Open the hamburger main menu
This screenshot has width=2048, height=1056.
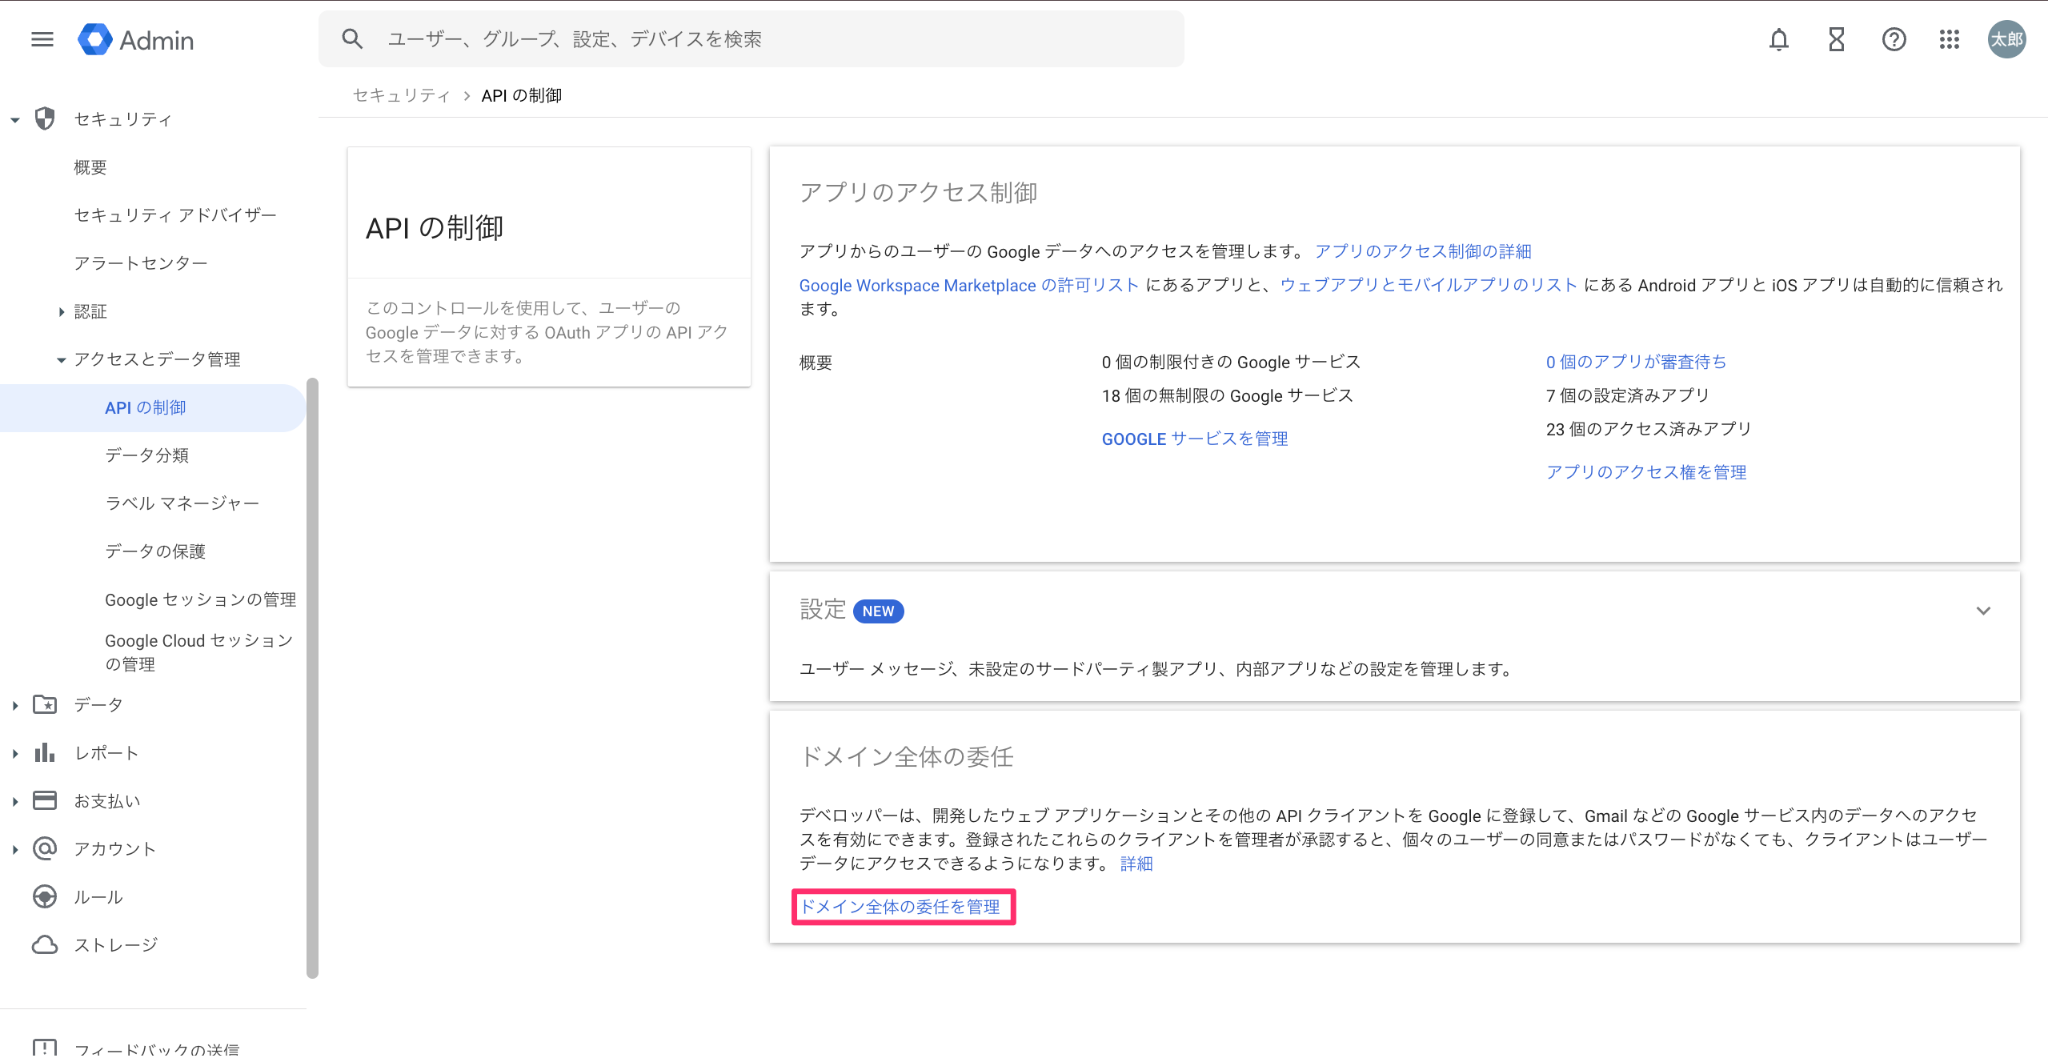[x=42, y=40]
